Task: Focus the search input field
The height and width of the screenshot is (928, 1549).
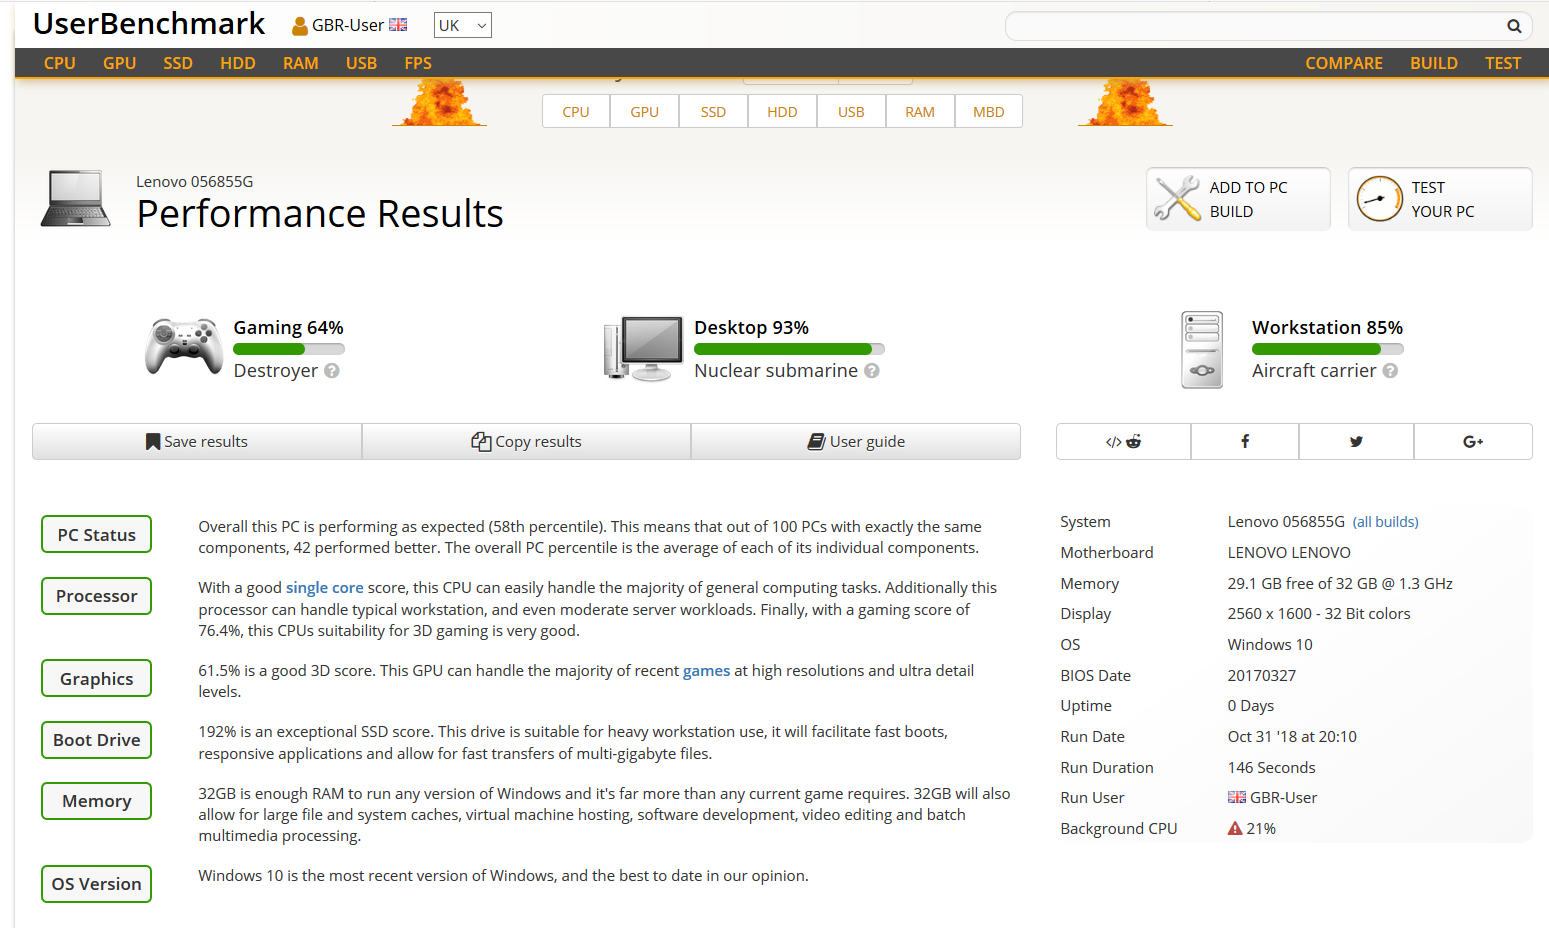Action: point(1255,26)
